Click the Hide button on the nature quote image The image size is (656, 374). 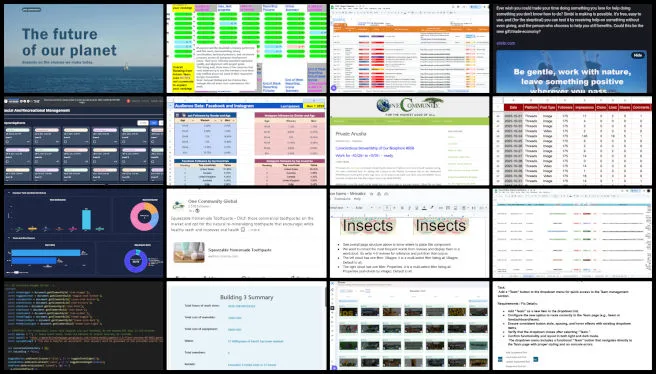coord(637,55)
